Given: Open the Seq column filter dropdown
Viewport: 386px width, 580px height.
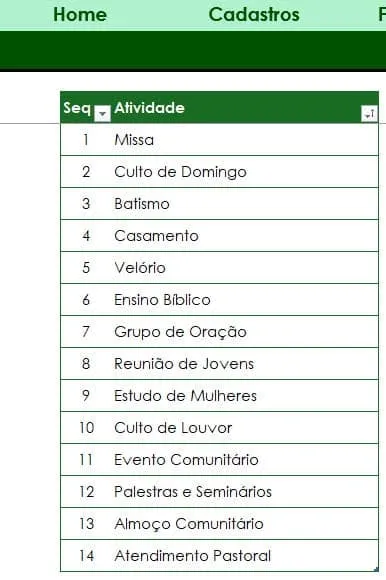Looking at the screenshot, I should pos(102,114).
